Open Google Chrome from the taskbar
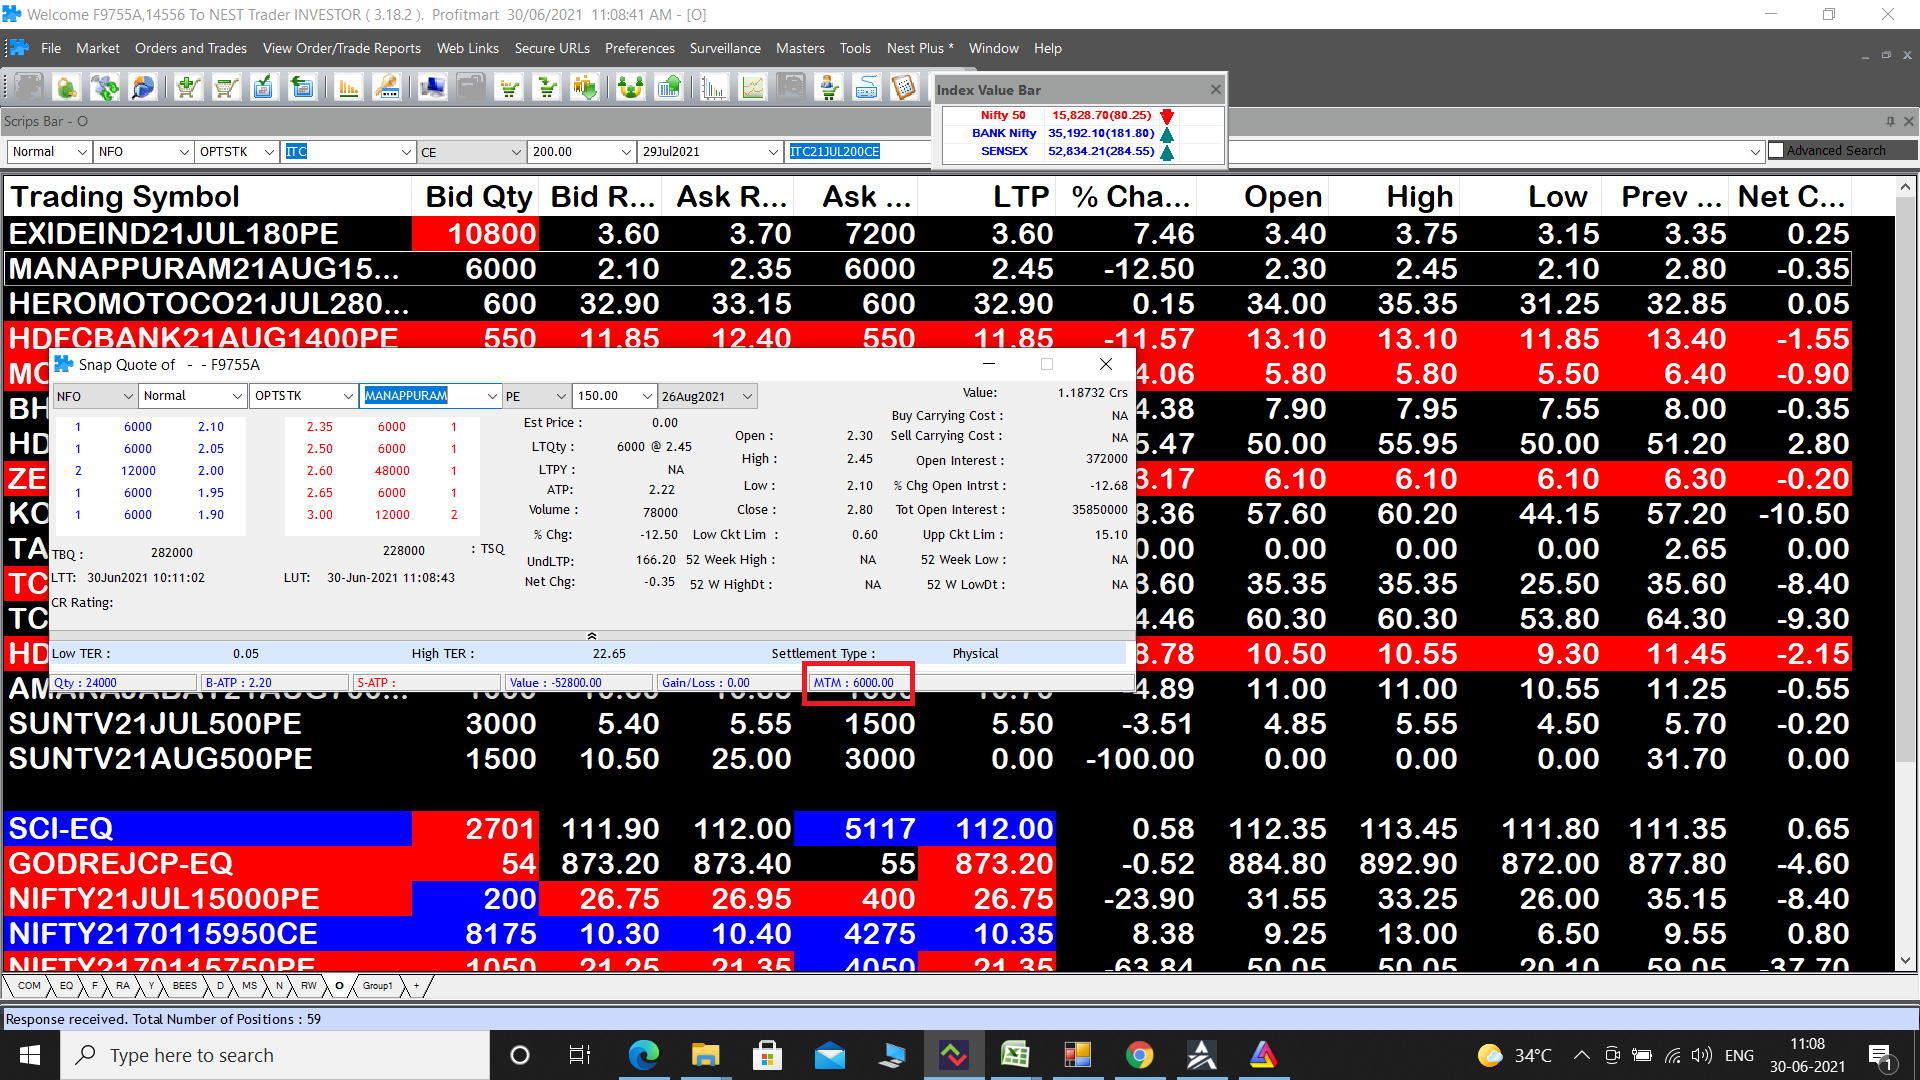Screen dimensions: 1920x1080 pyautogui.click(x=1139, y=1055)
